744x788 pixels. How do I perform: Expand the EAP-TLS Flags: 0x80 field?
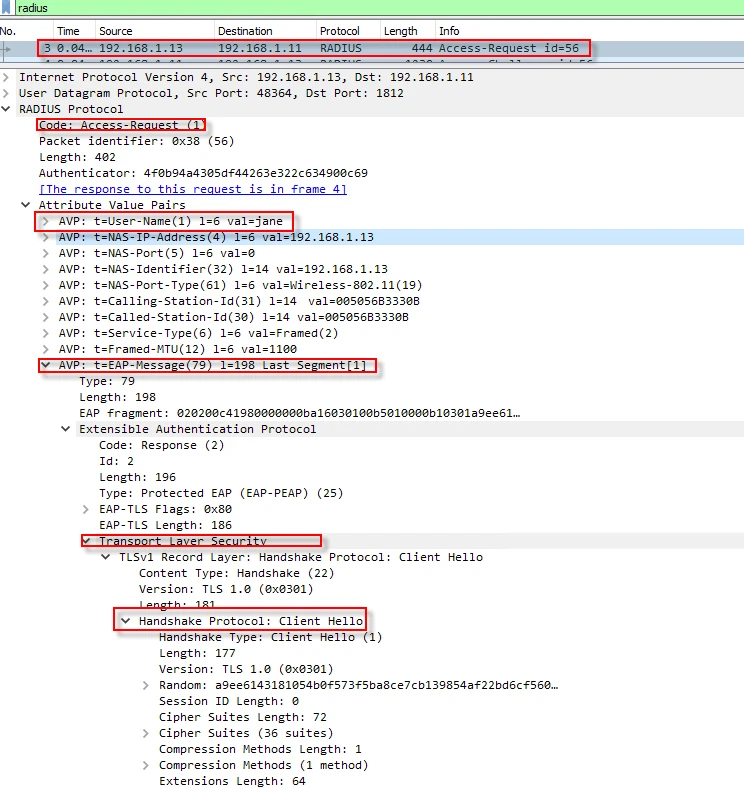coord(86,509)
